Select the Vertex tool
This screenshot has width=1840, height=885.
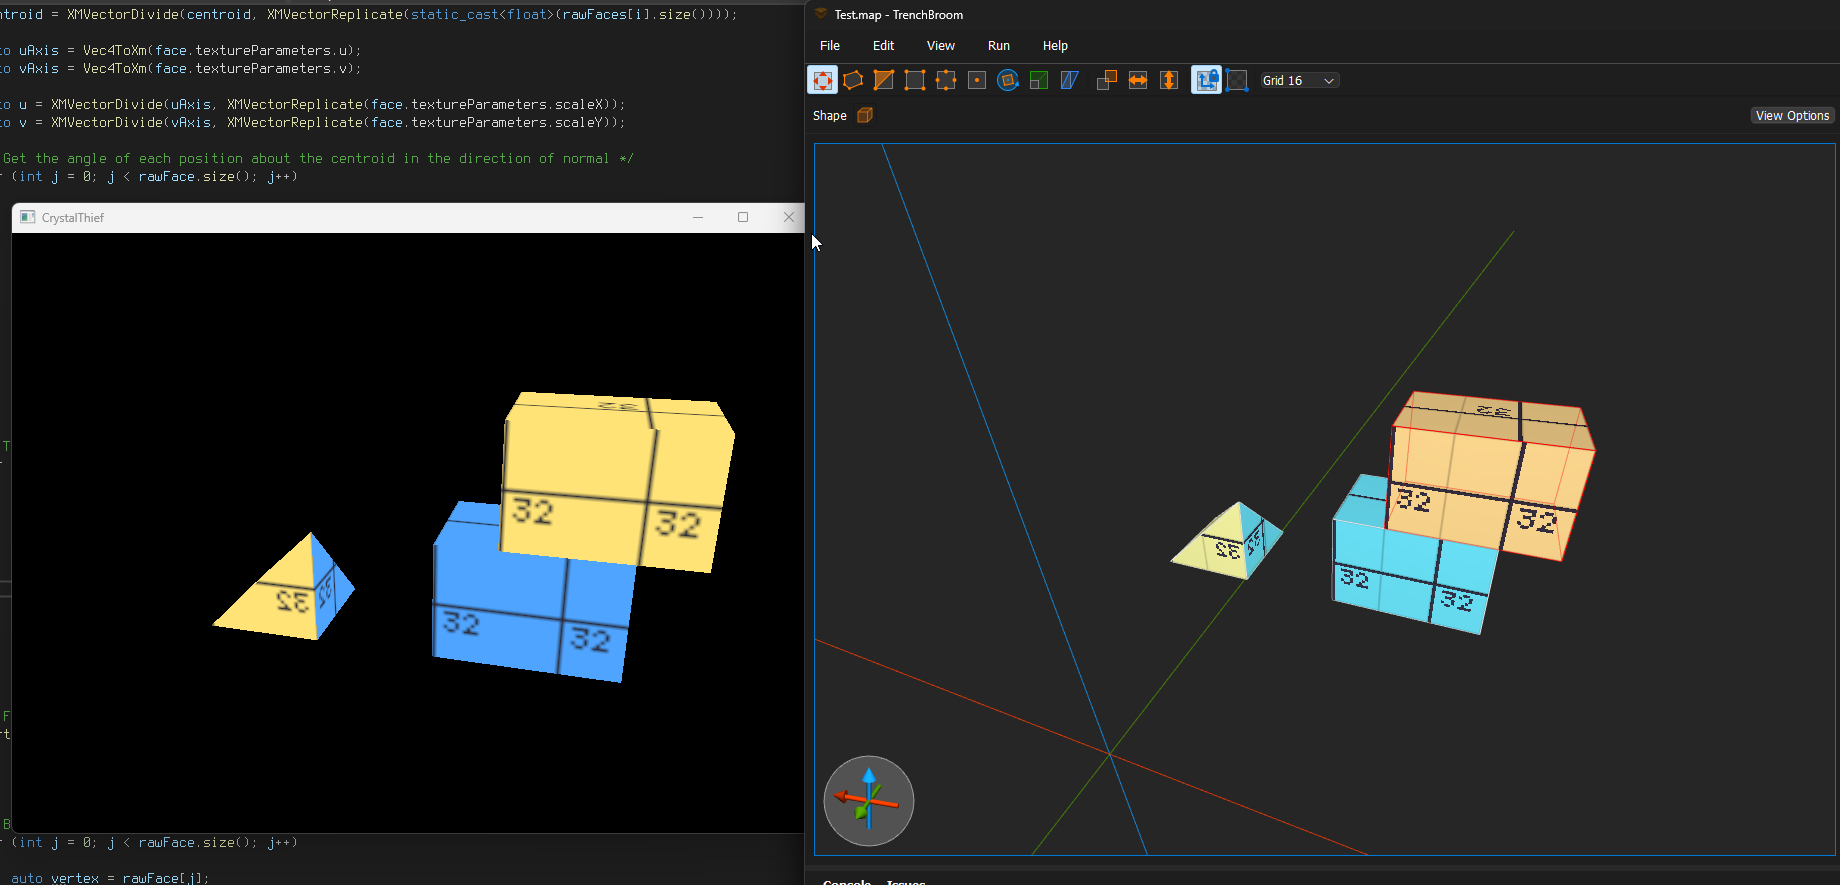pos(915,81)
